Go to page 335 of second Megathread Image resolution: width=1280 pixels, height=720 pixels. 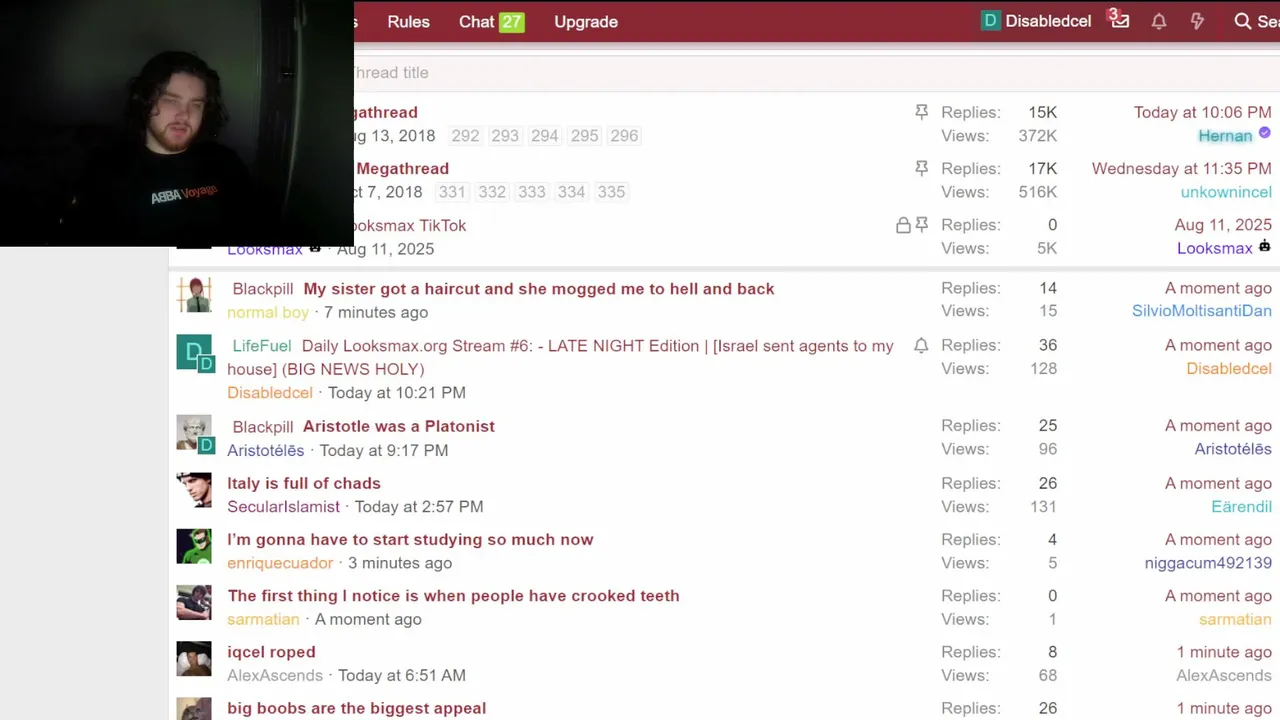611,192
